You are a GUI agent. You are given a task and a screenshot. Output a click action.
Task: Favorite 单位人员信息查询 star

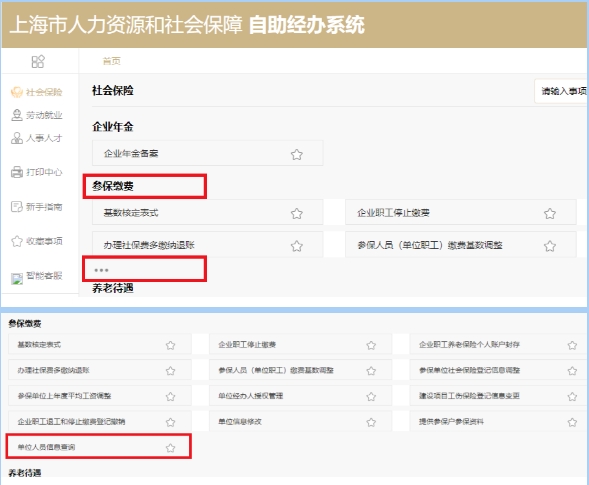click(171, 447)
